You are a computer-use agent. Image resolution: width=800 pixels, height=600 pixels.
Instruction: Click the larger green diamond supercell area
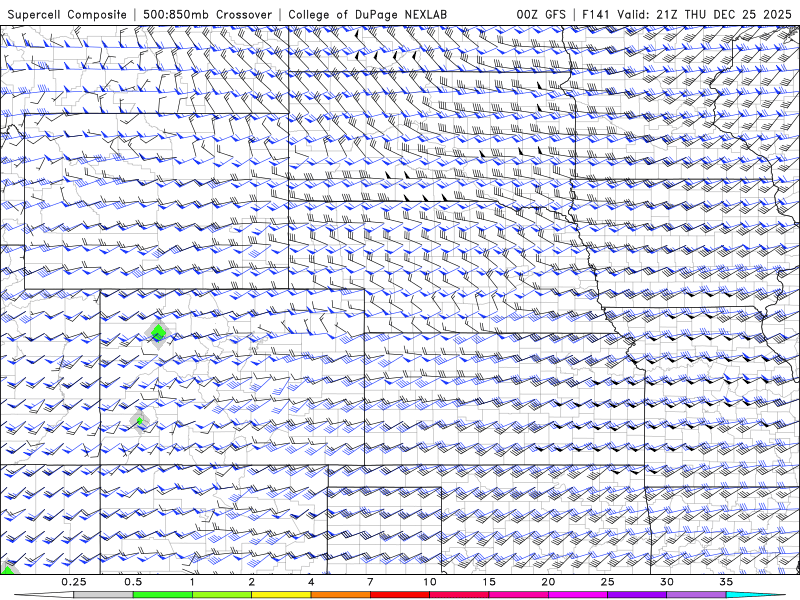click(158, 333)
